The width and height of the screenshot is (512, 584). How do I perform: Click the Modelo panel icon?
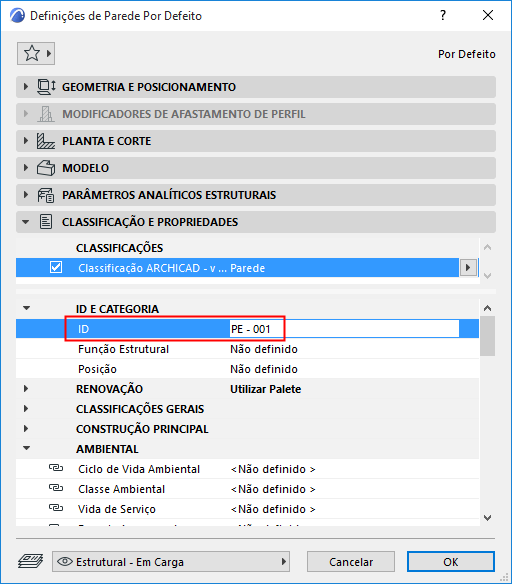coord(46,168)
